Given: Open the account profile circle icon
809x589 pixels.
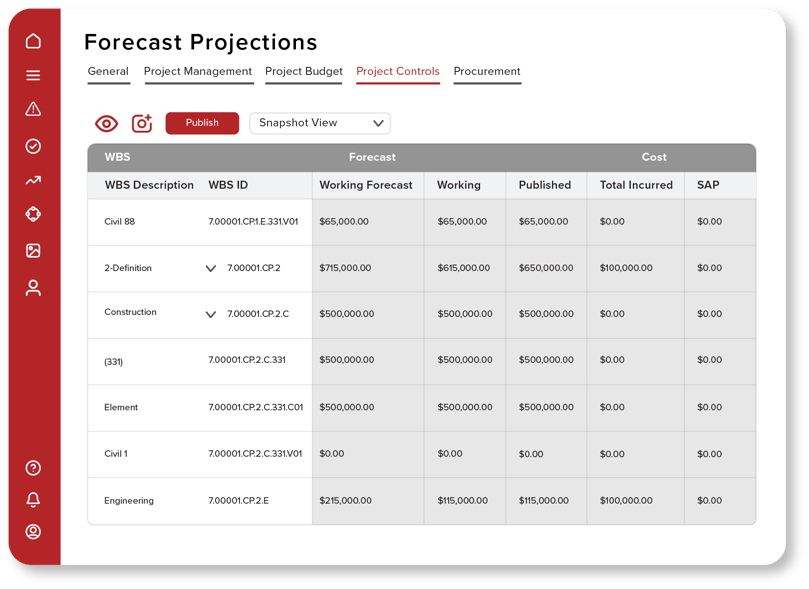Looking at the screenshot, I should click(x=33, y=532).
